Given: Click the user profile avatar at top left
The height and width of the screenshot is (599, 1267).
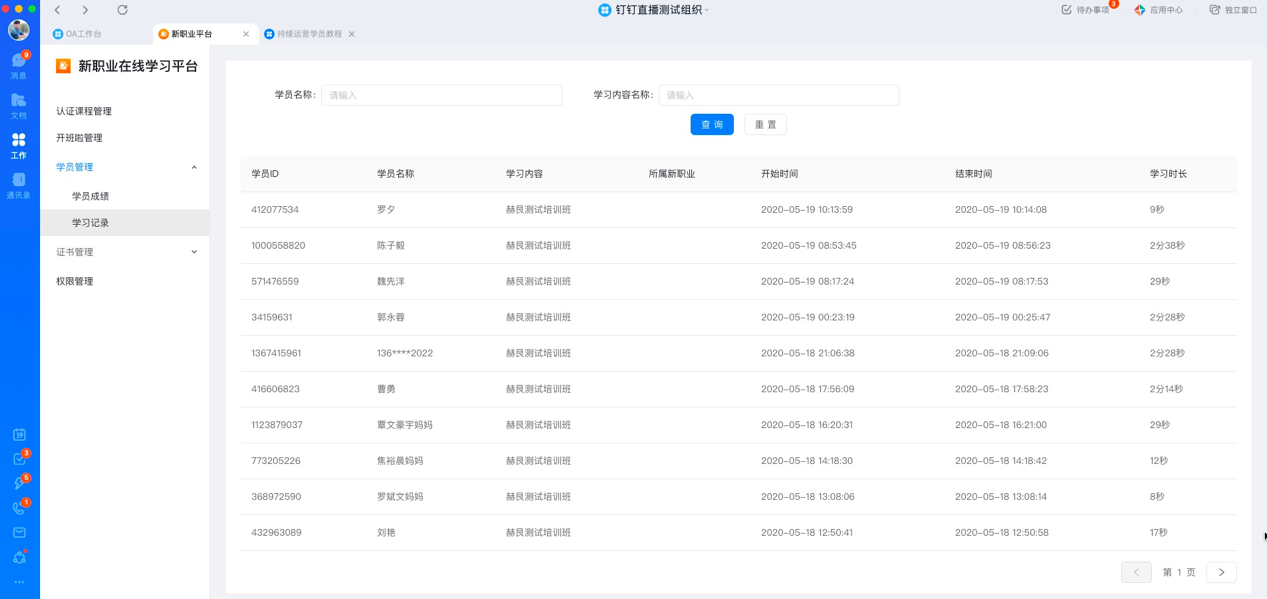Looking at the screenshot, I should (x=18, y=30).
